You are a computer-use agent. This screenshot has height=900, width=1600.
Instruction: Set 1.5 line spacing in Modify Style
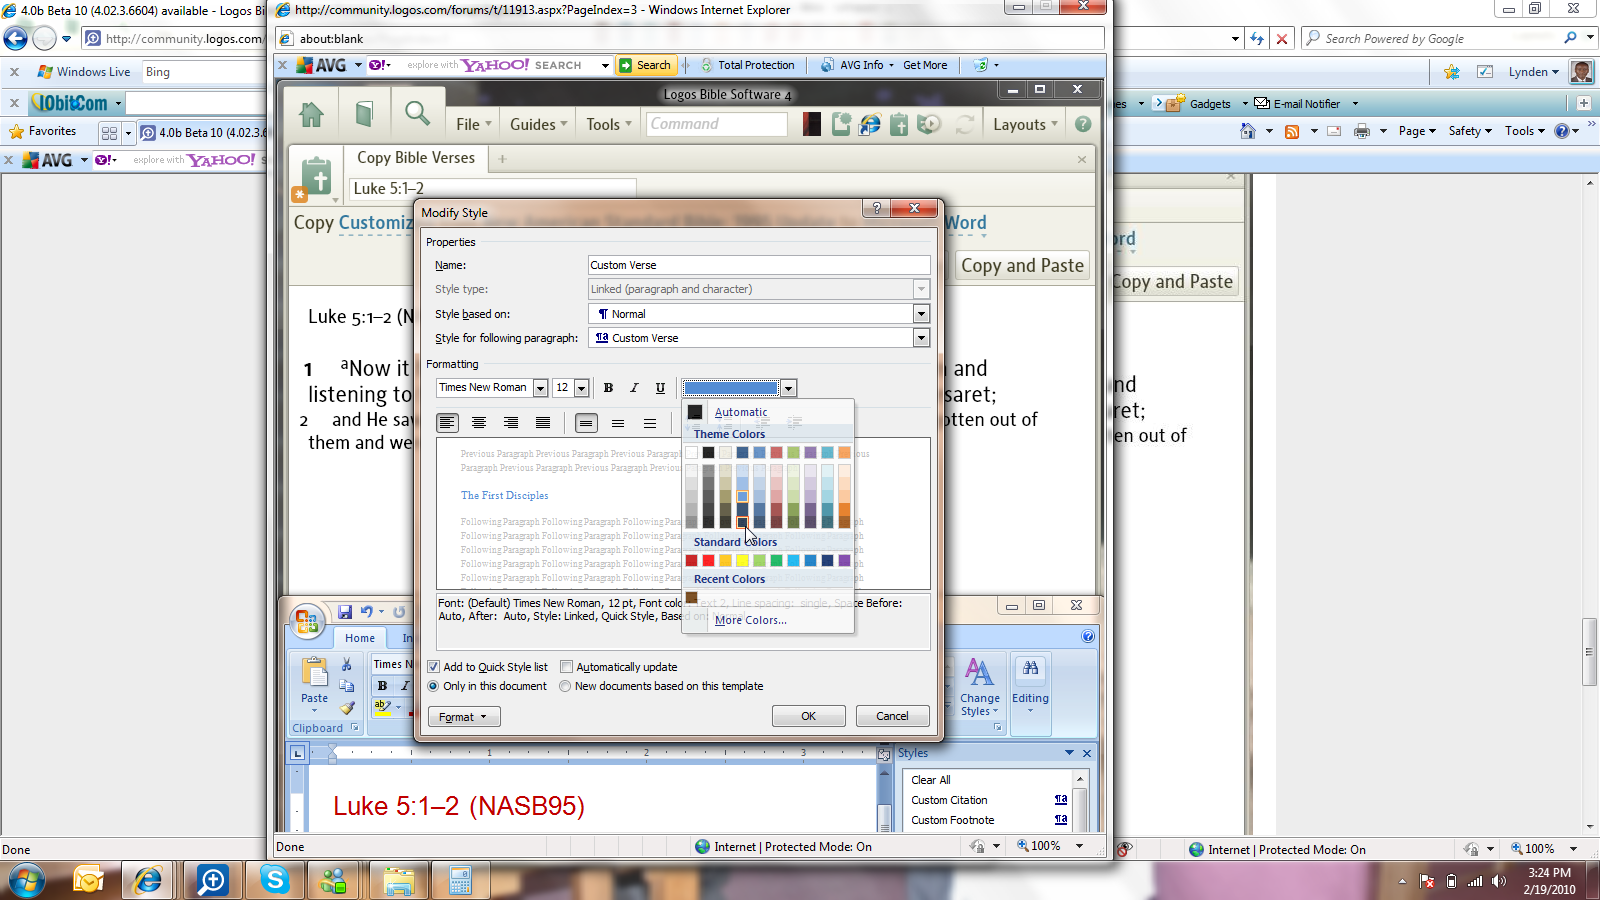(618, 423)
